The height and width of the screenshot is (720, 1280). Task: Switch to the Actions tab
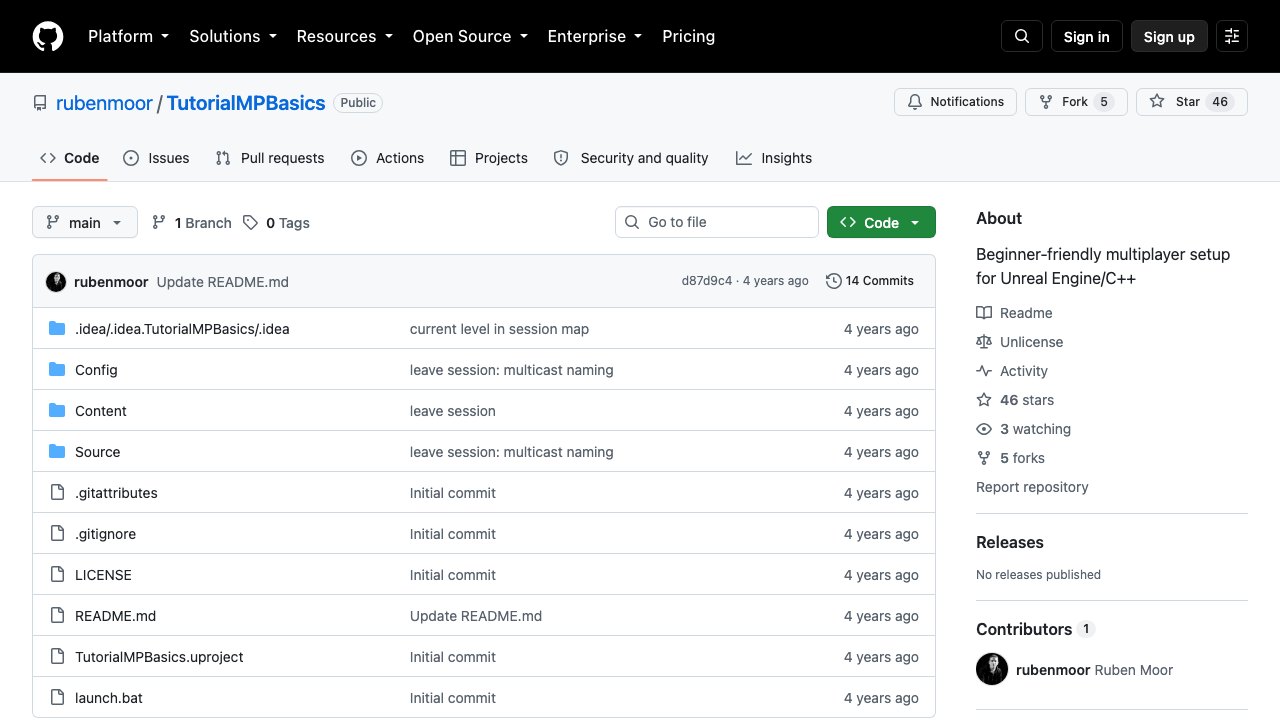point(388,158)
